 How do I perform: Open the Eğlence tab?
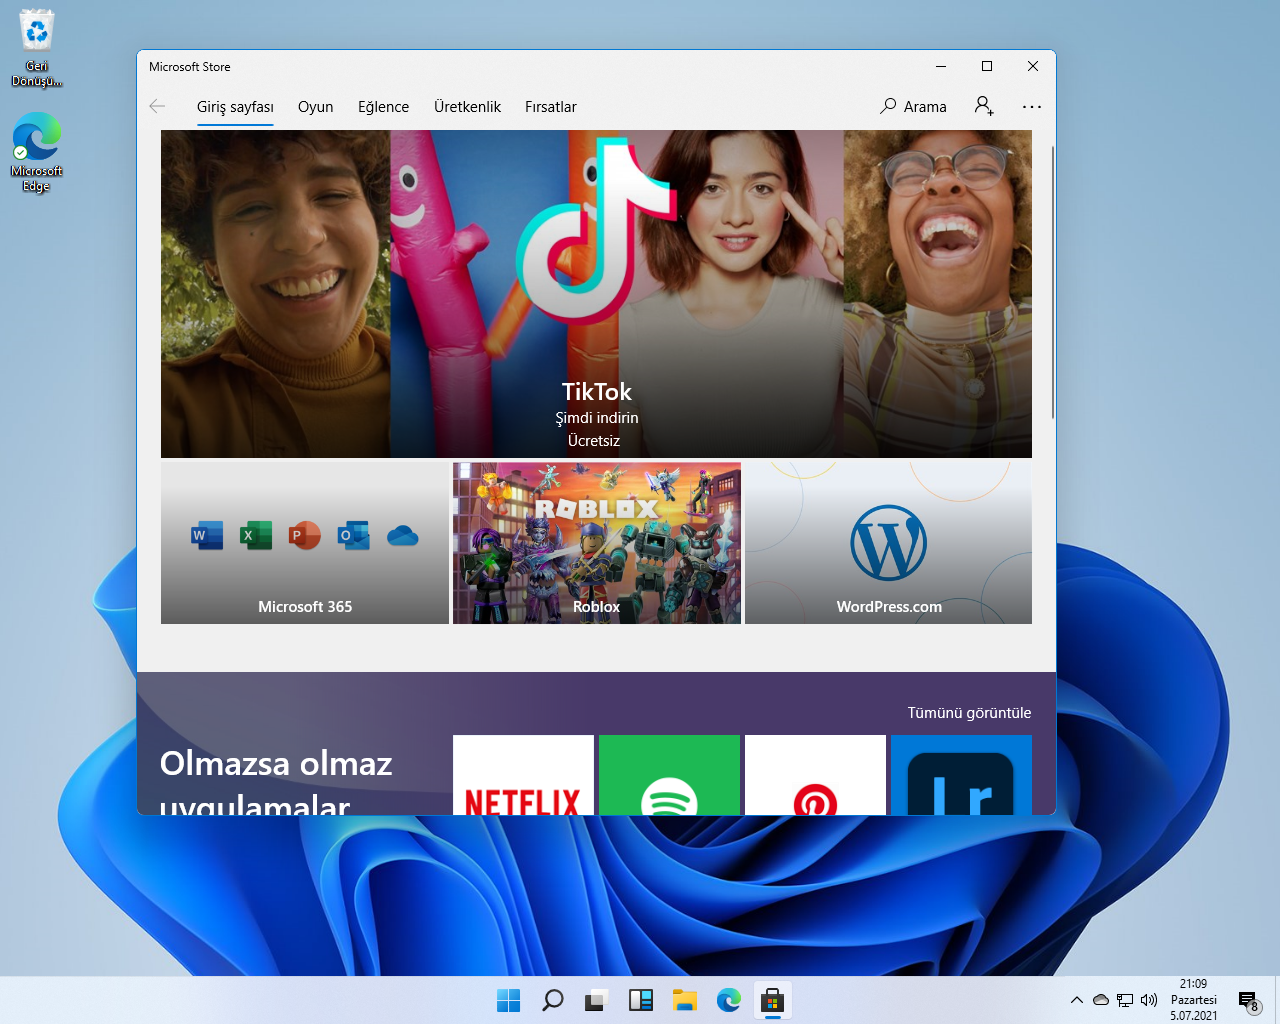[x=384, y=107]
